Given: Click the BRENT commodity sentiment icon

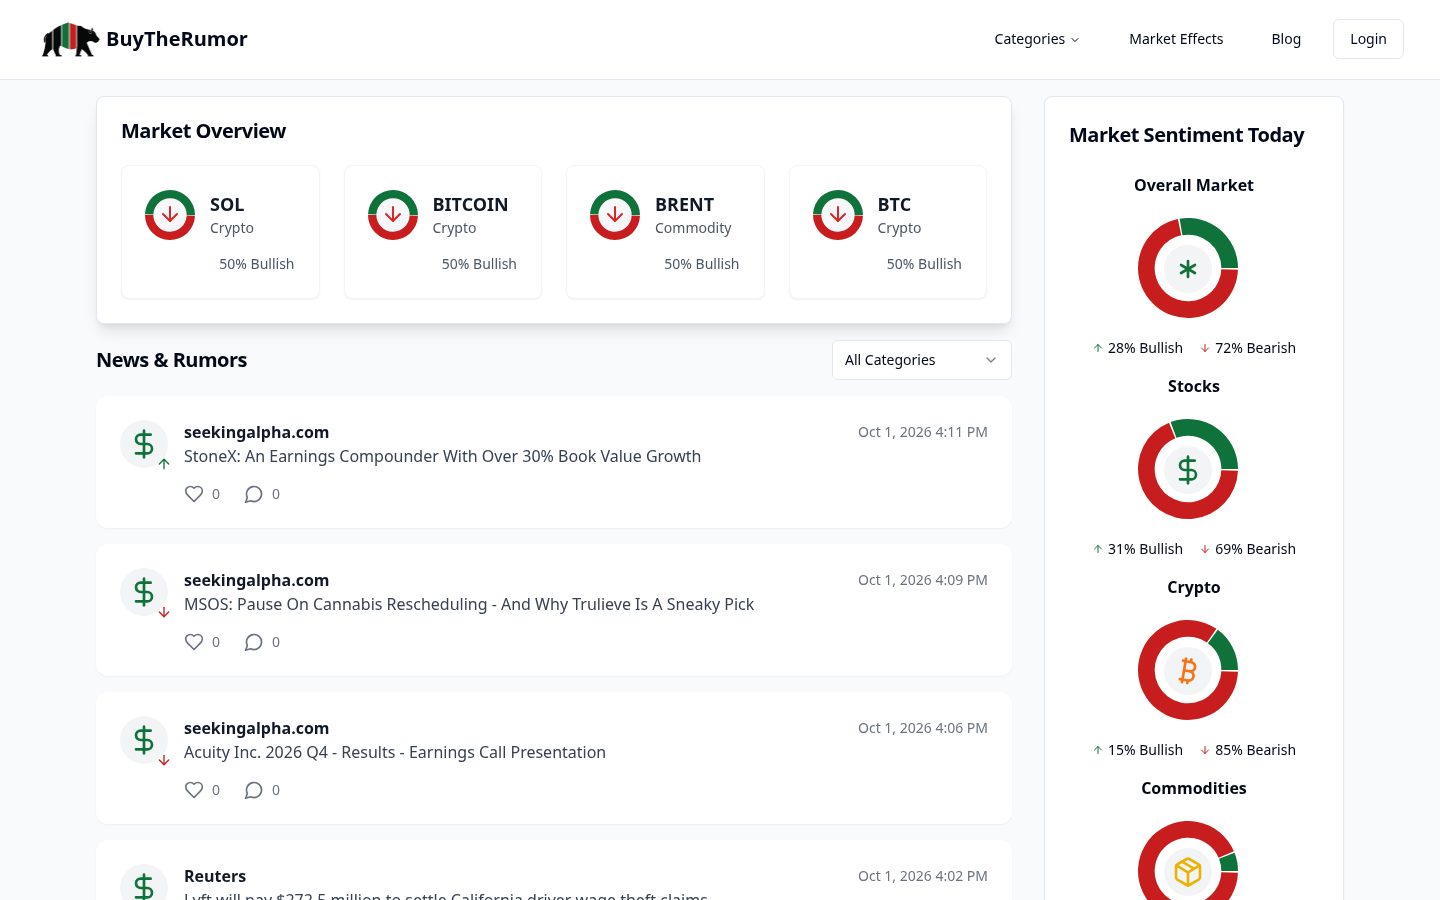Looking at the screenshot, I should click(615, 215).
